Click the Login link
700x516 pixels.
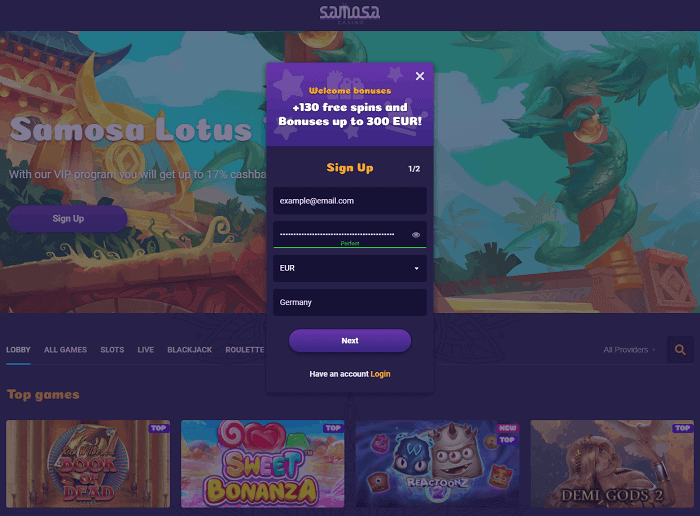point(380,374)
